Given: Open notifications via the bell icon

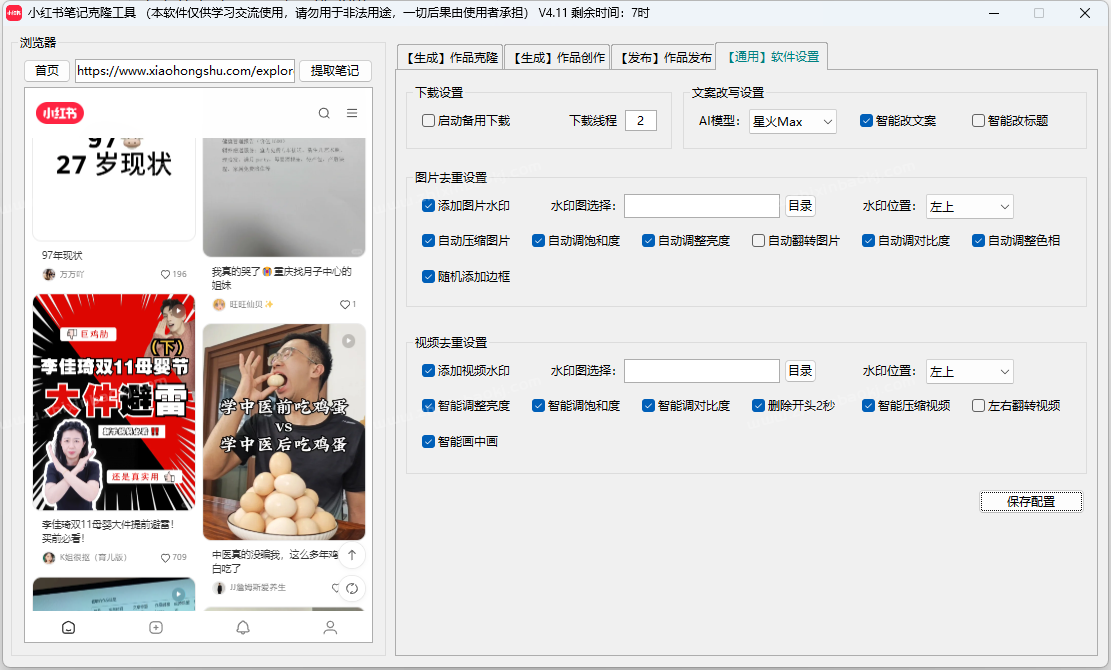Looking at the screenshot, I should (242, 627).
